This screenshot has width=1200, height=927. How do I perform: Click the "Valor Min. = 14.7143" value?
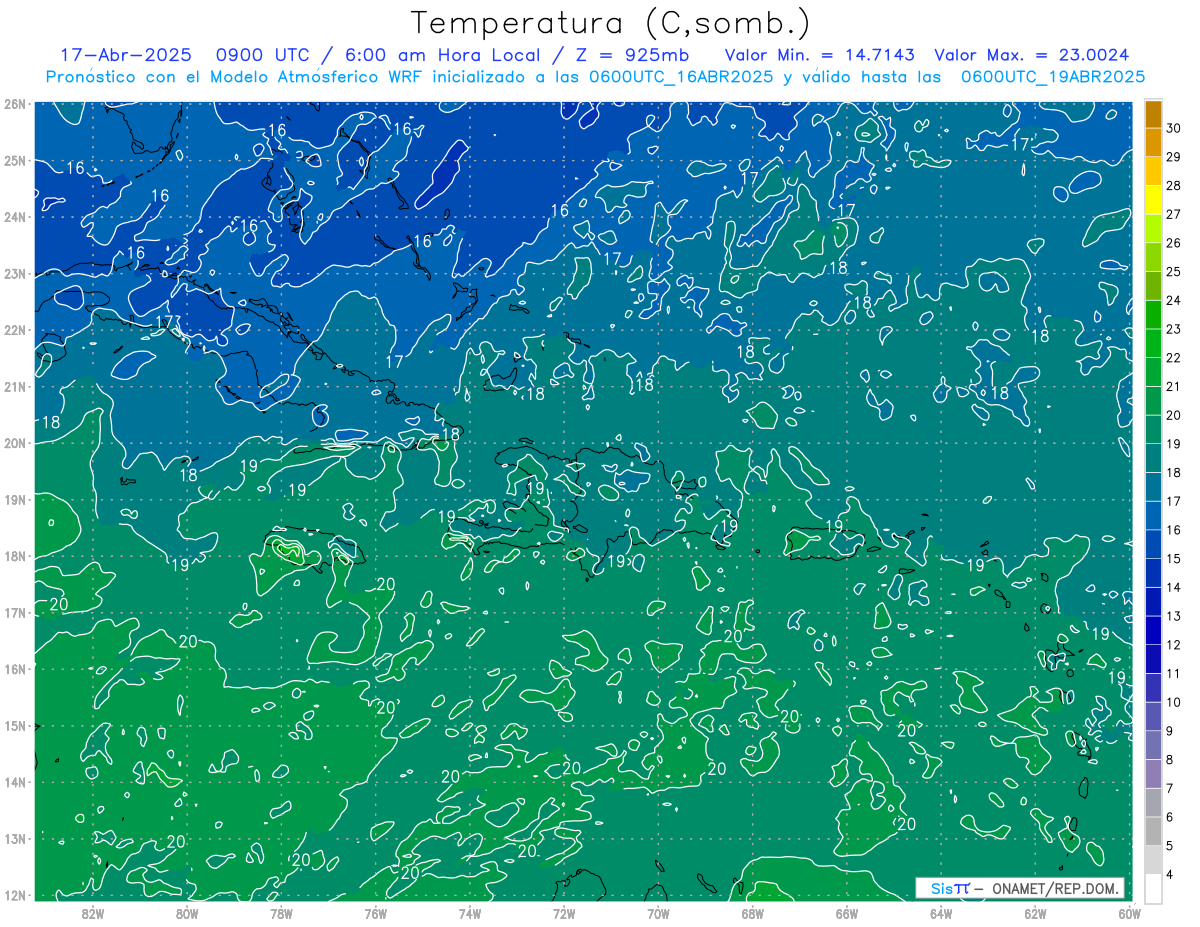pos(820,55)
